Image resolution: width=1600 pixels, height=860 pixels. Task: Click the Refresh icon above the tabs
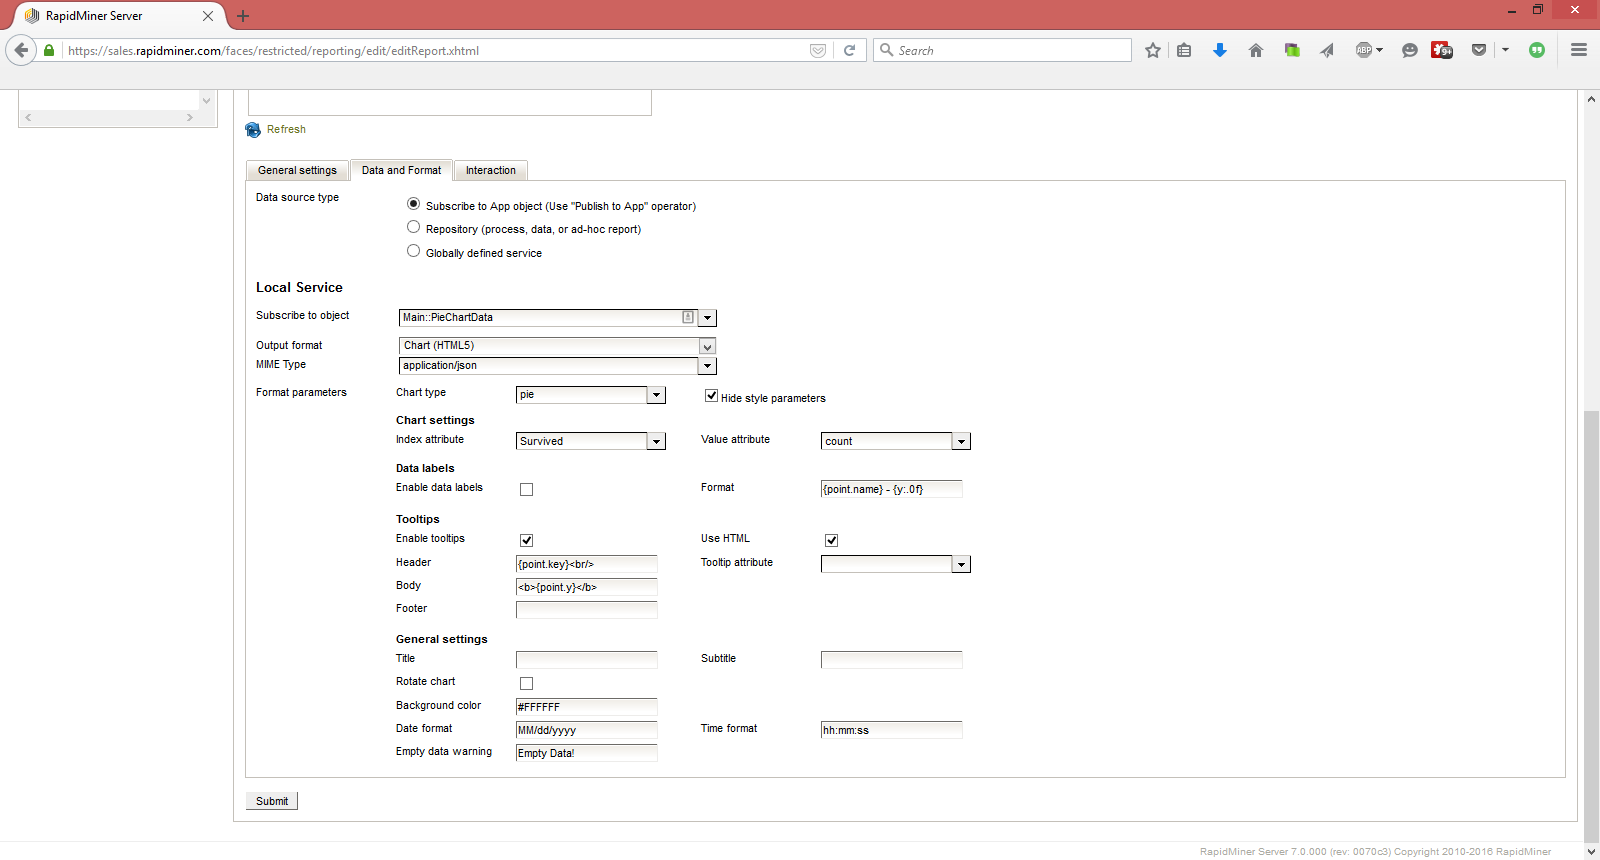(254, 130)
